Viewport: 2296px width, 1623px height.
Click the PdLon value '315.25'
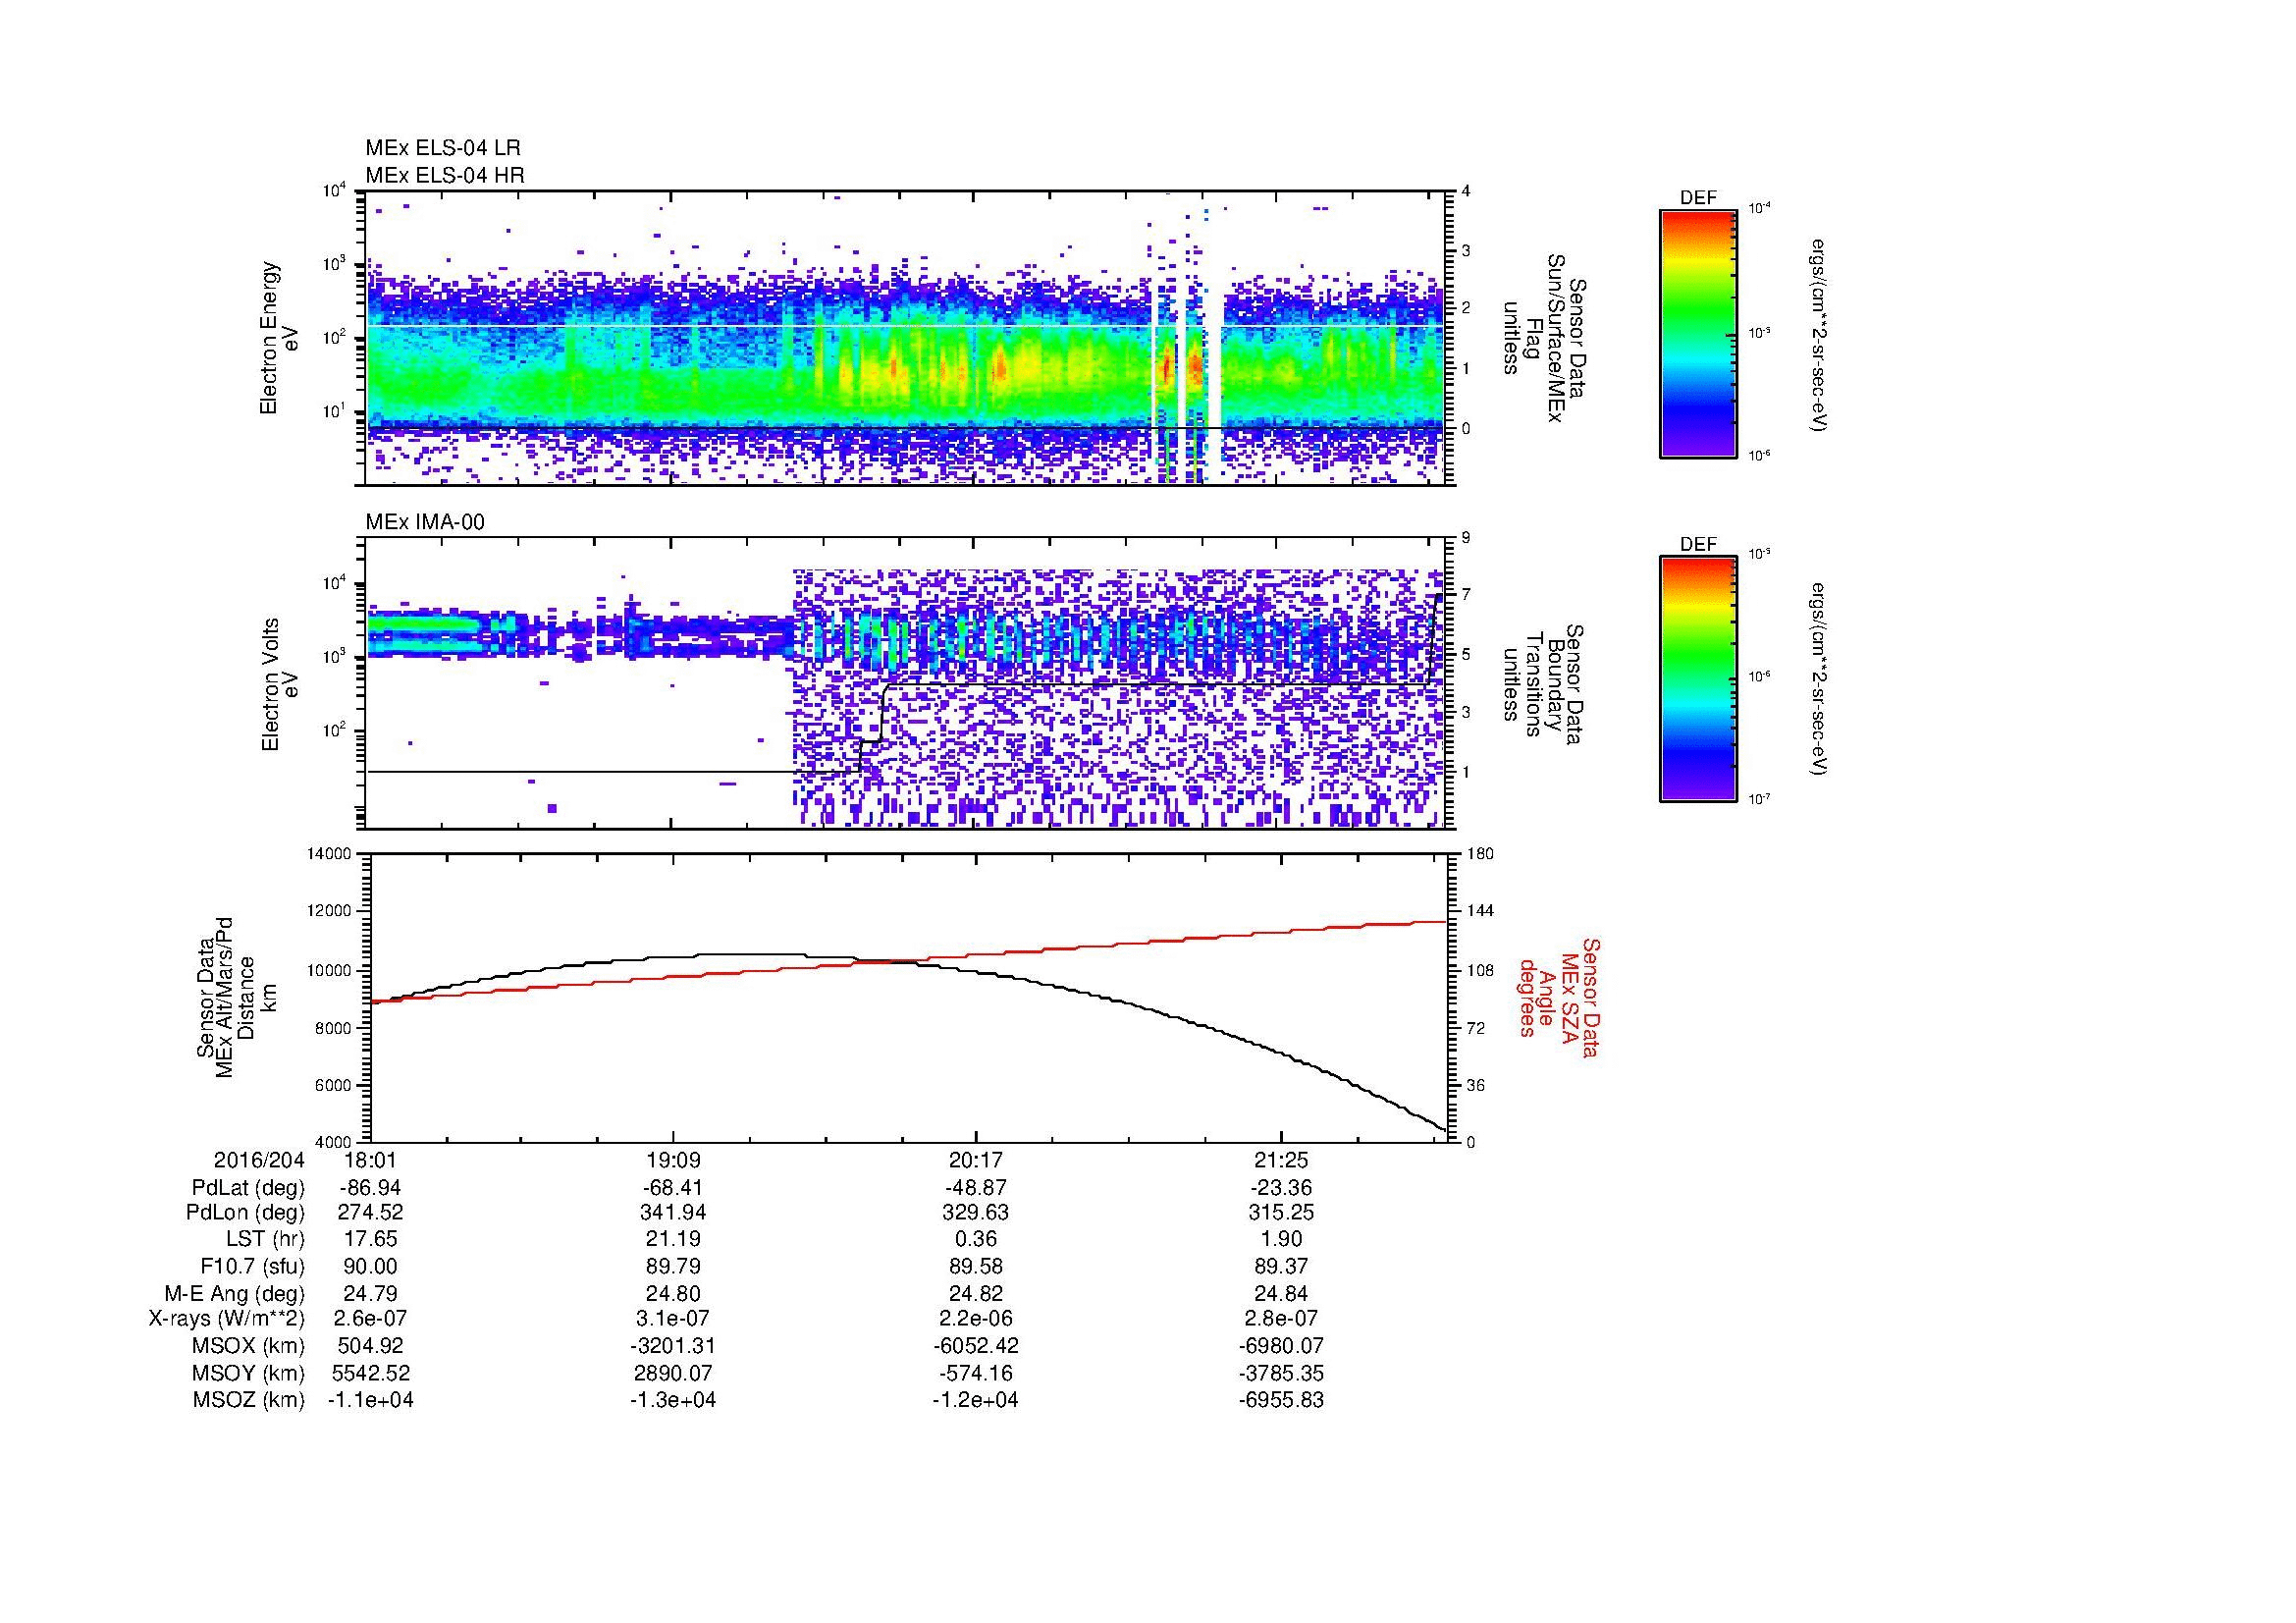click(x=1281, y=1213)
